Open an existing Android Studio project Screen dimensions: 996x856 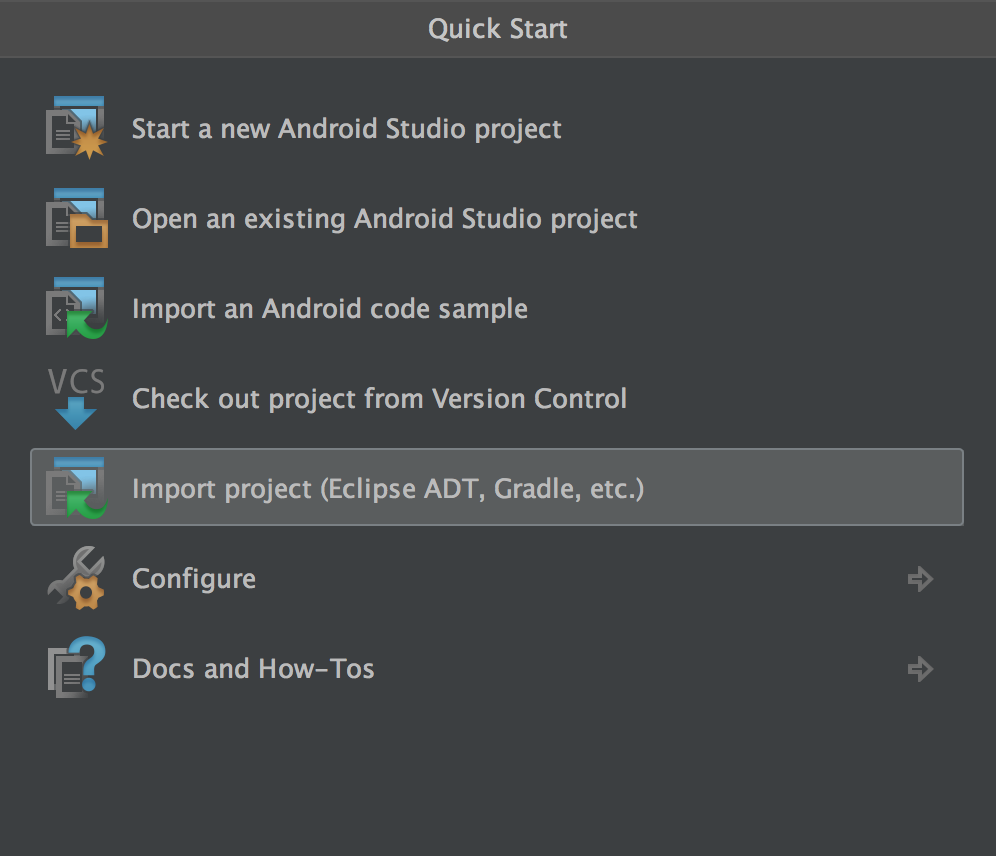[x=384, y=219]
